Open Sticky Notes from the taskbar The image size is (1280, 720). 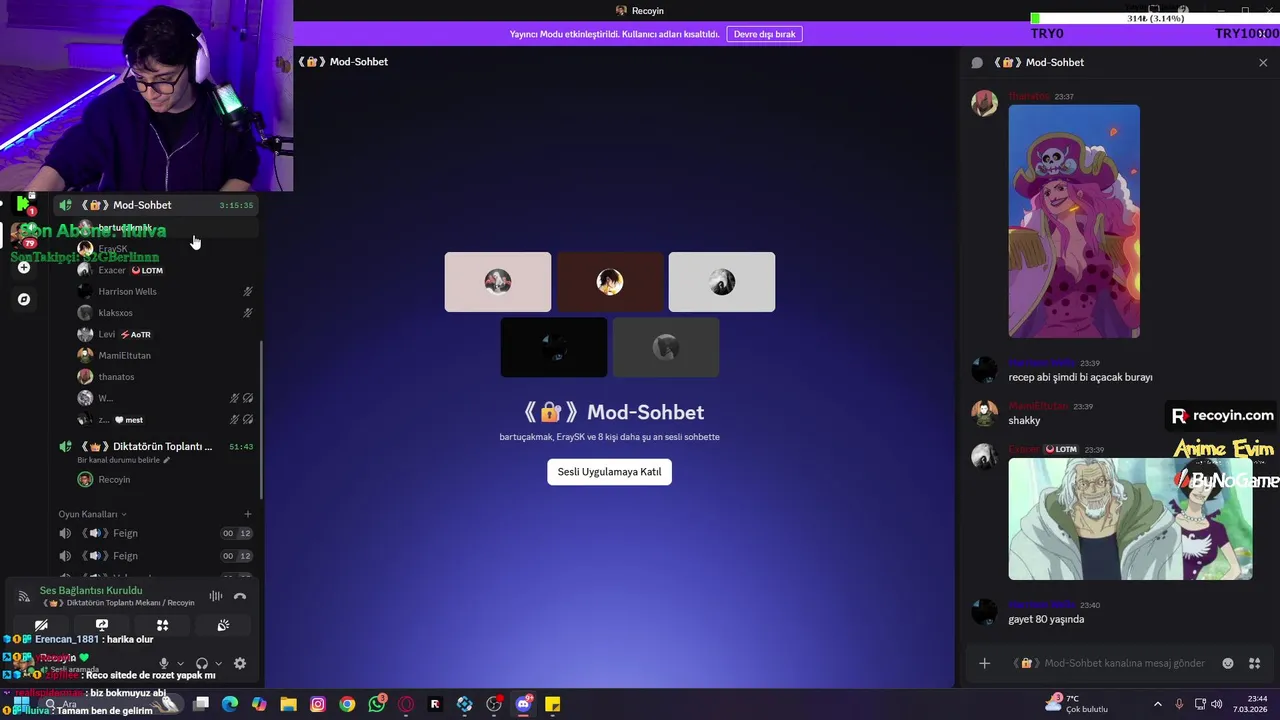(x=552, y=704)
